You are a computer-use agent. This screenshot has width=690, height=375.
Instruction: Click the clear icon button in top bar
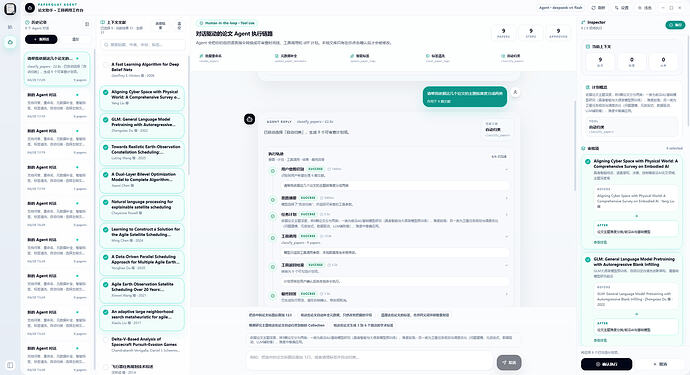pos(645,8)
